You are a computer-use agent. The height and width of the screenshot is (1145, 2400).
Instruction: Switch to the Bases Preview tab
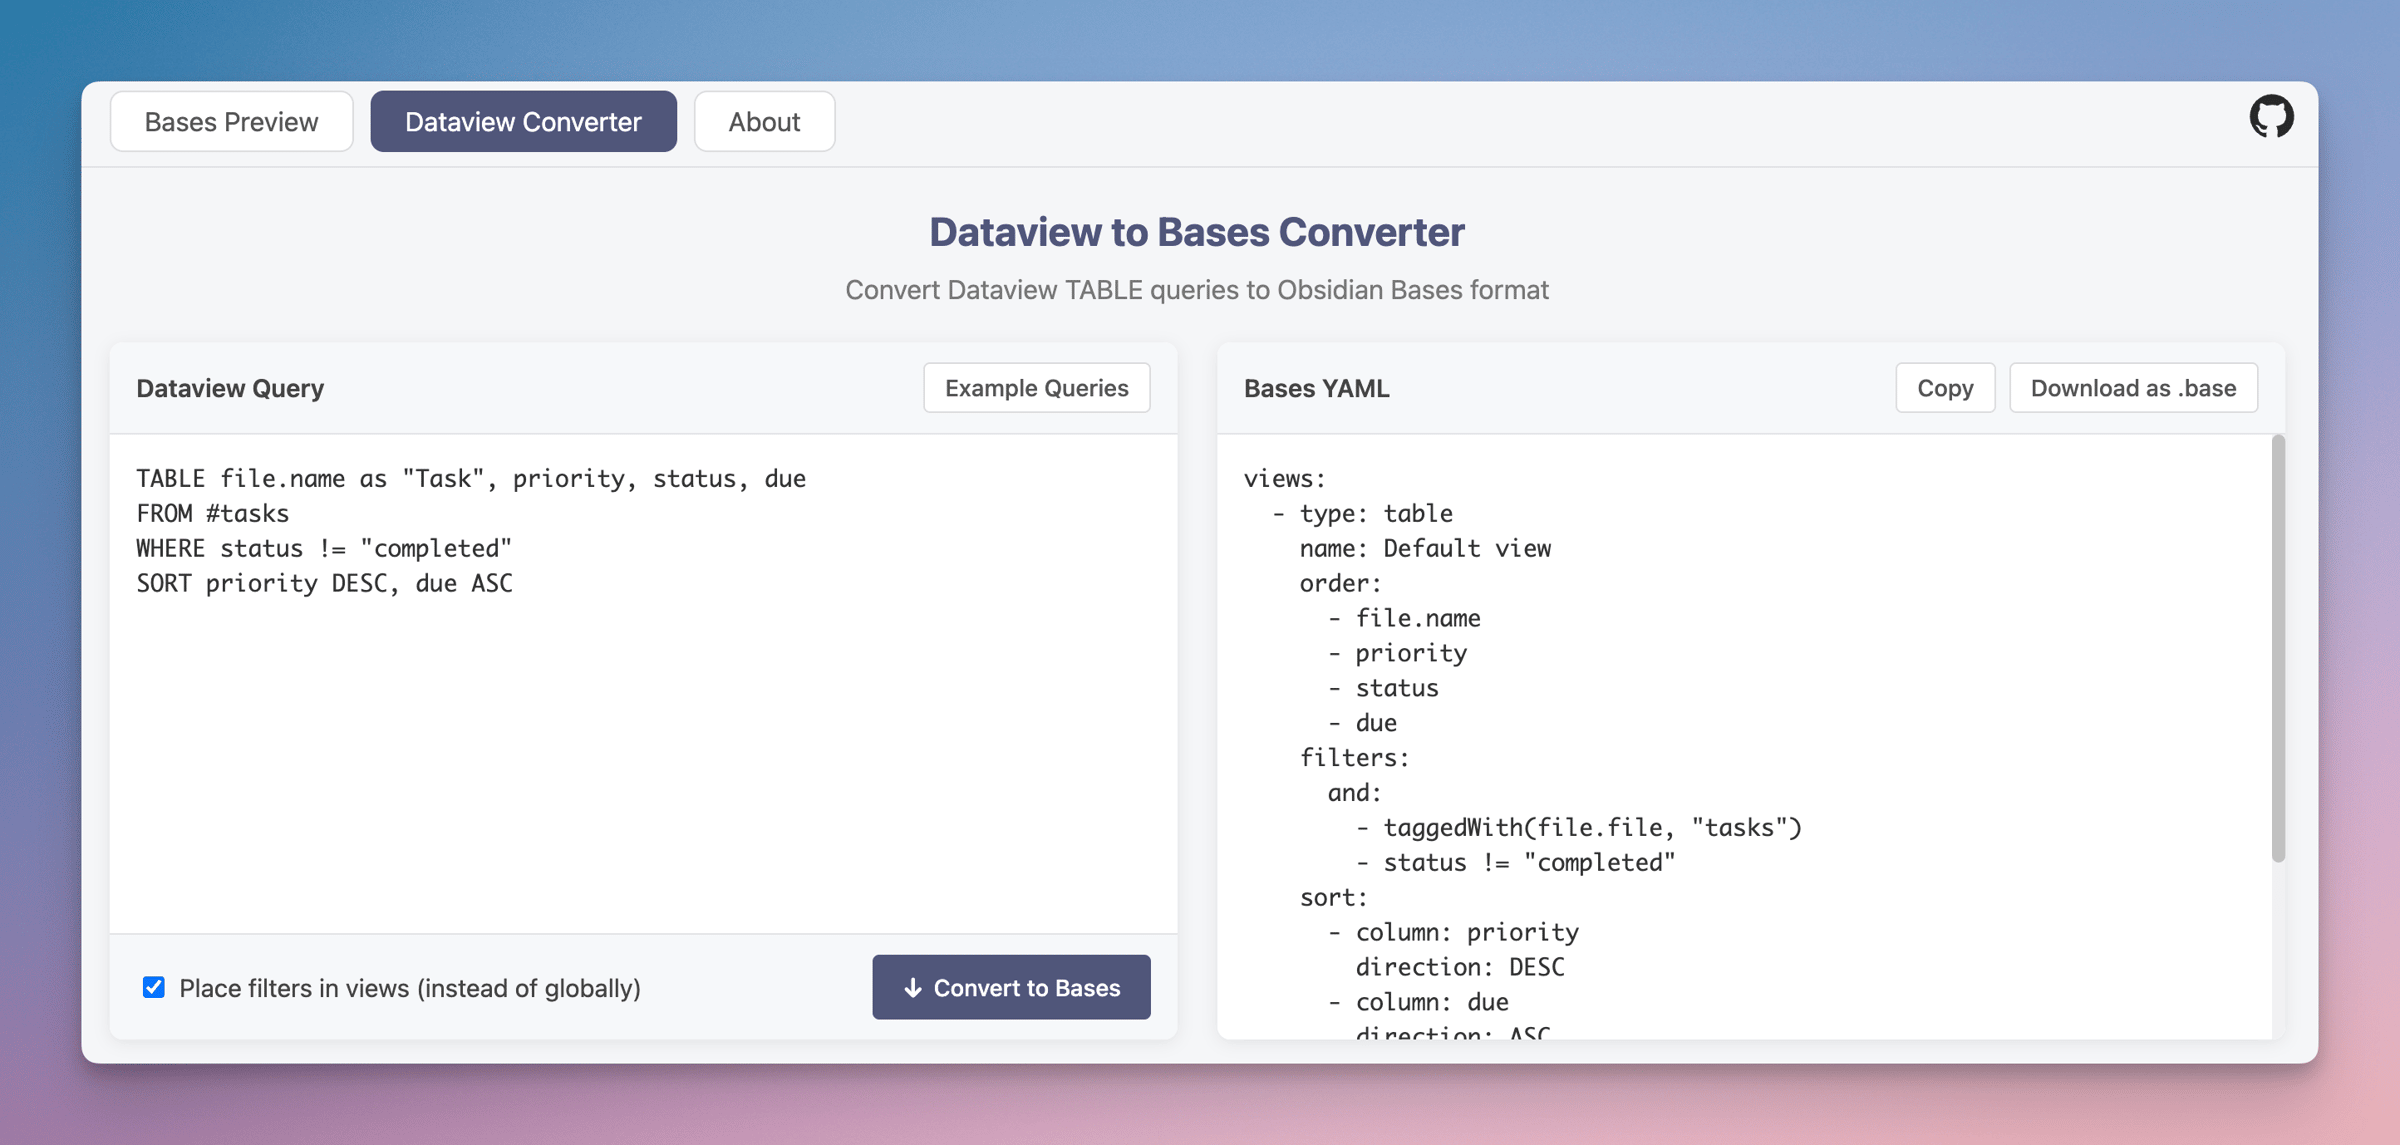click(x=232, y=121)
